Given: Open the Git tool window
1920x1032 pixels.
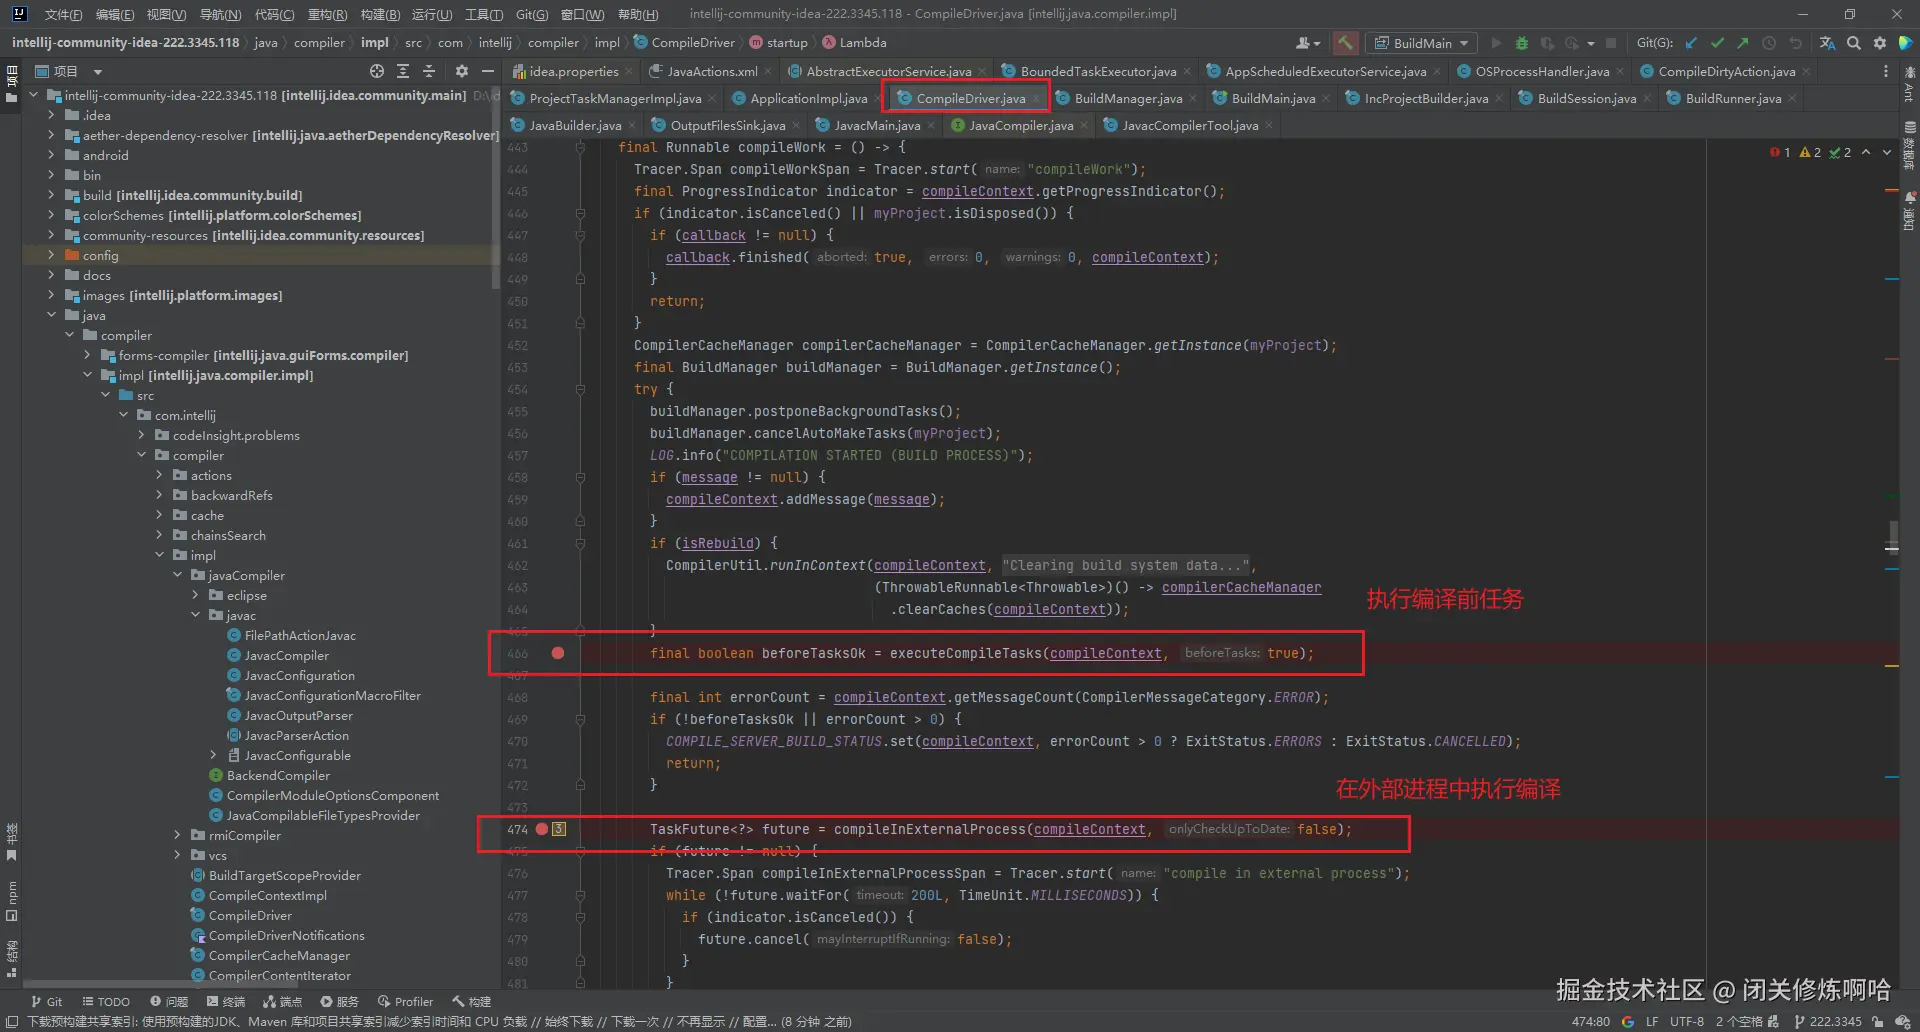Looking at the screenshot, I should pos(47,1001).
